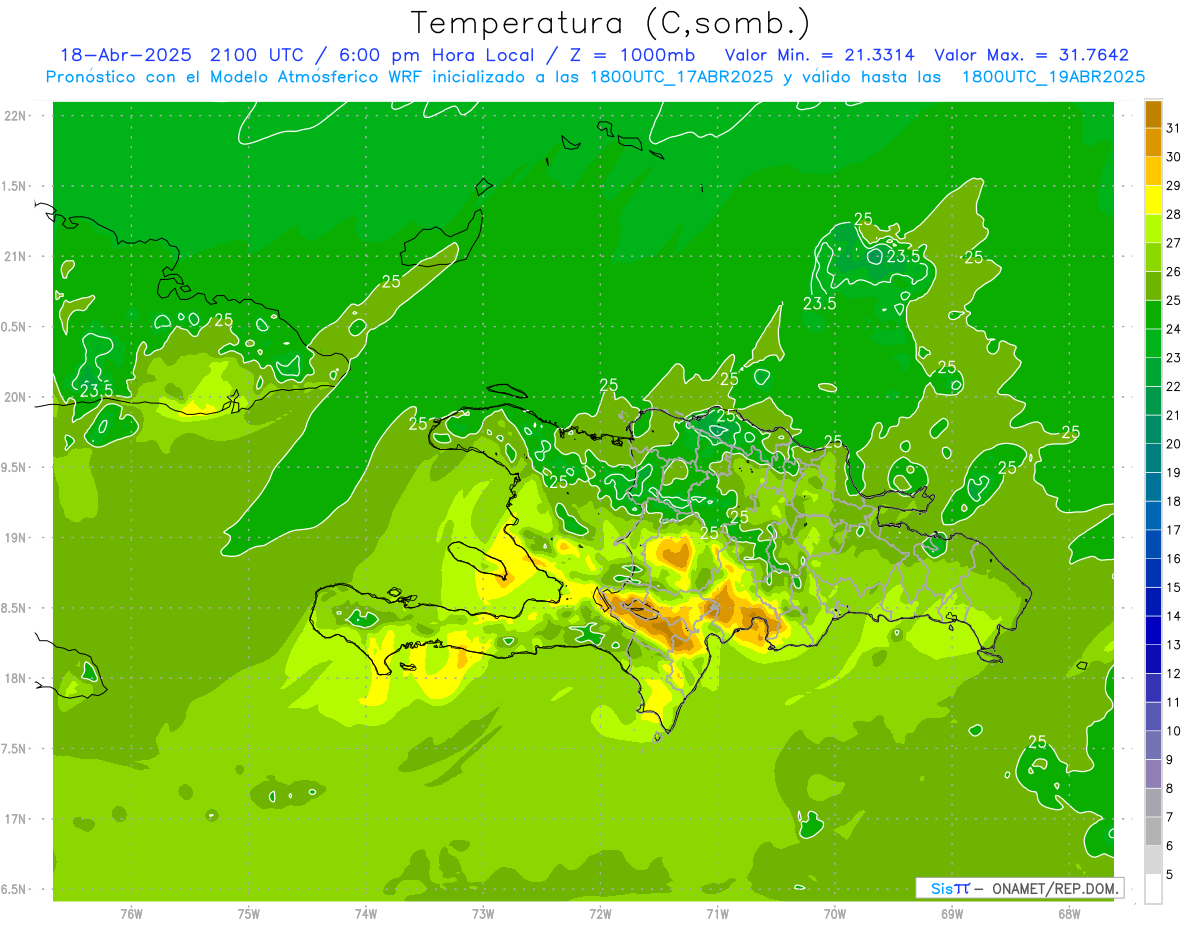
Task: Click the '72W' longitude label
Action: (600, 913)
